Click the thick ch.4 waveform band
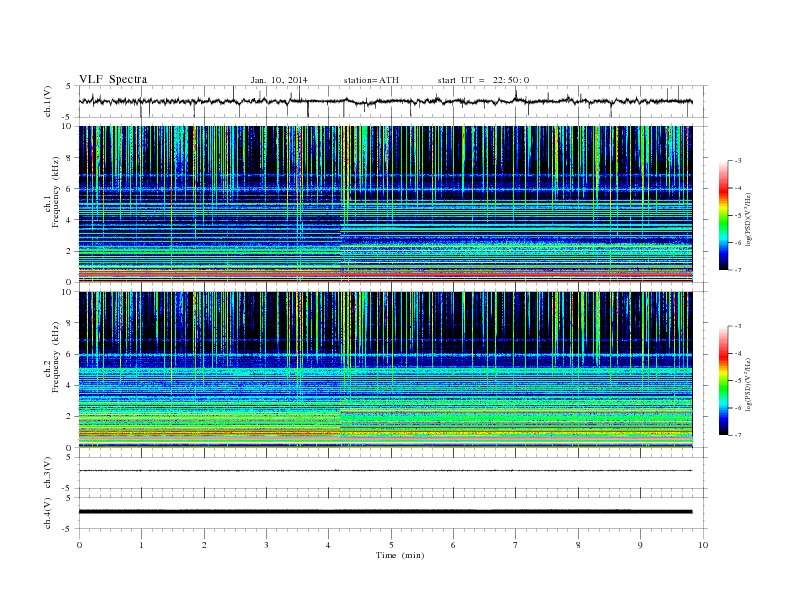The width and height of the screenshot is (792, 612). point(385,512)
